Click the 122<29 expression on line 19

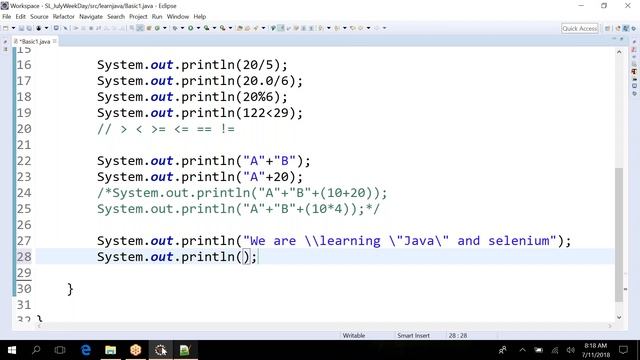point(266,113)
